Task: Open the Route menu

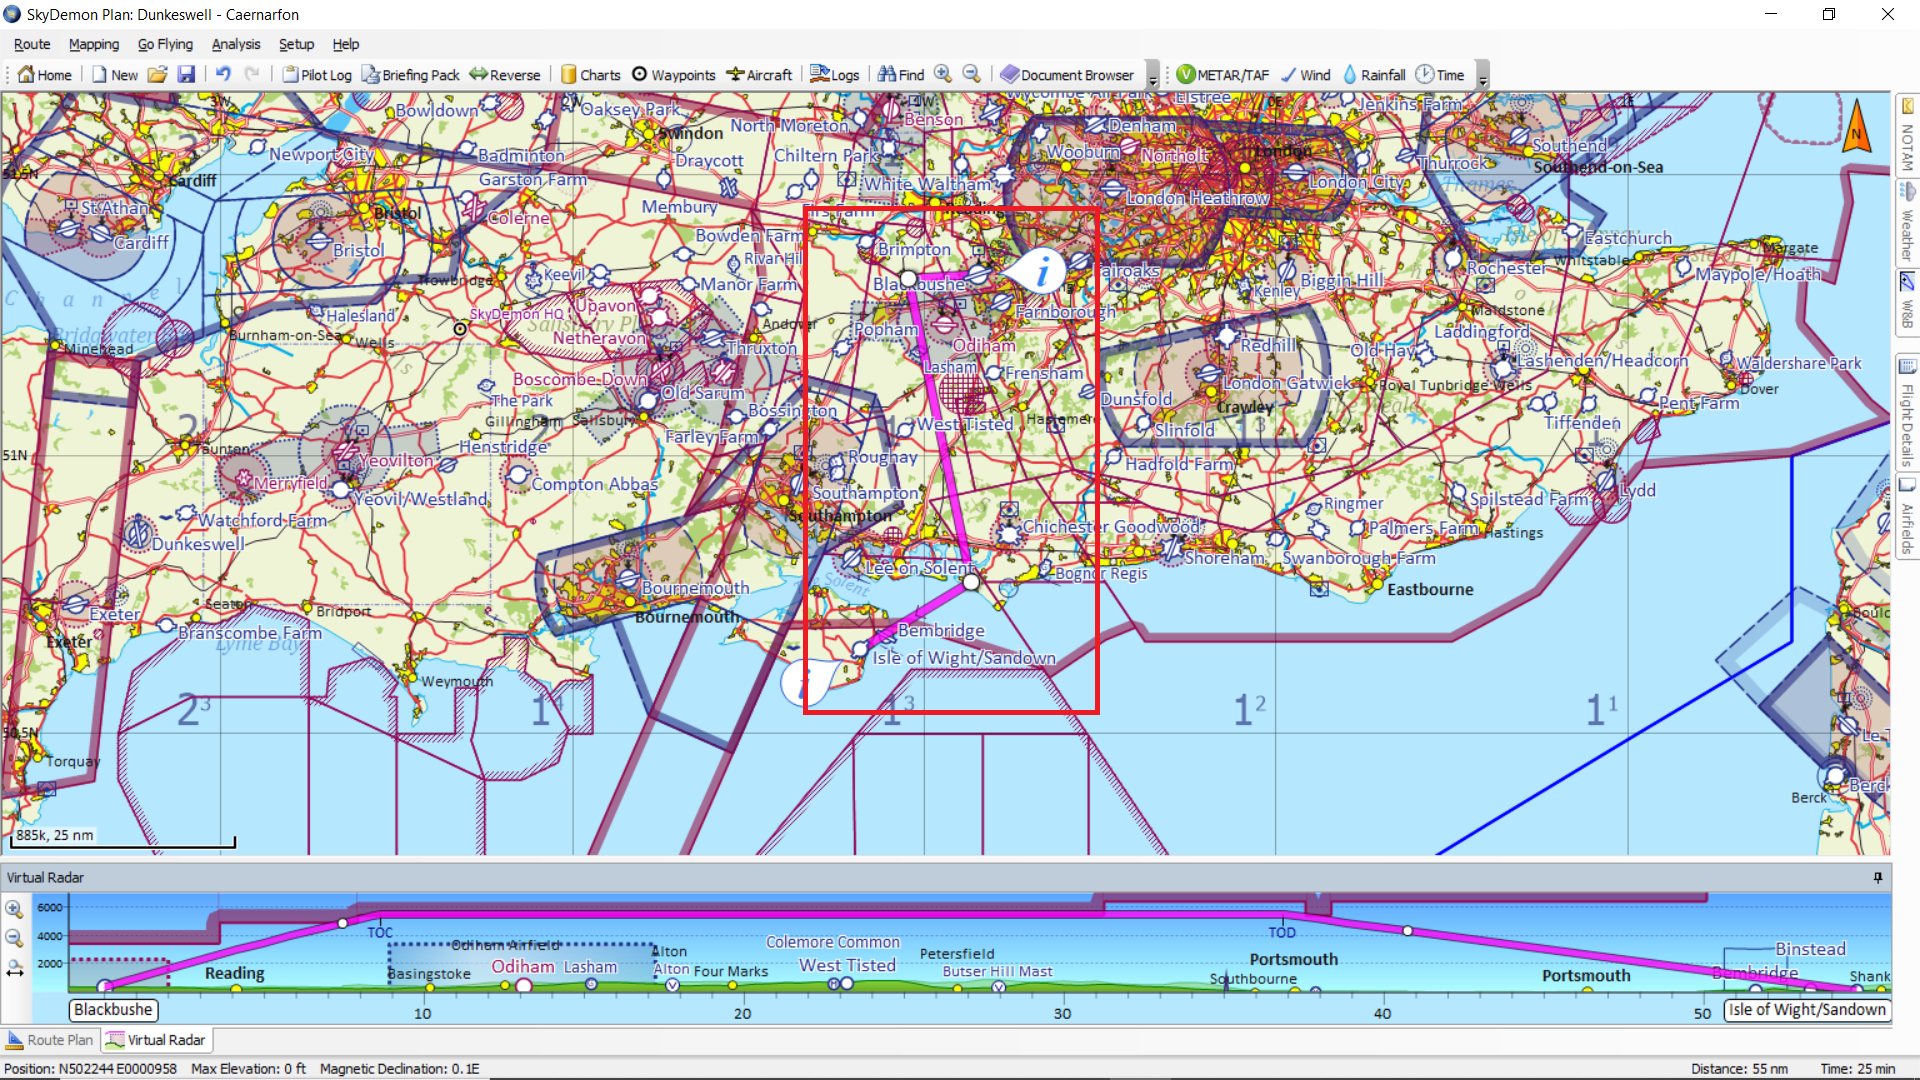Action: point(32,44)
